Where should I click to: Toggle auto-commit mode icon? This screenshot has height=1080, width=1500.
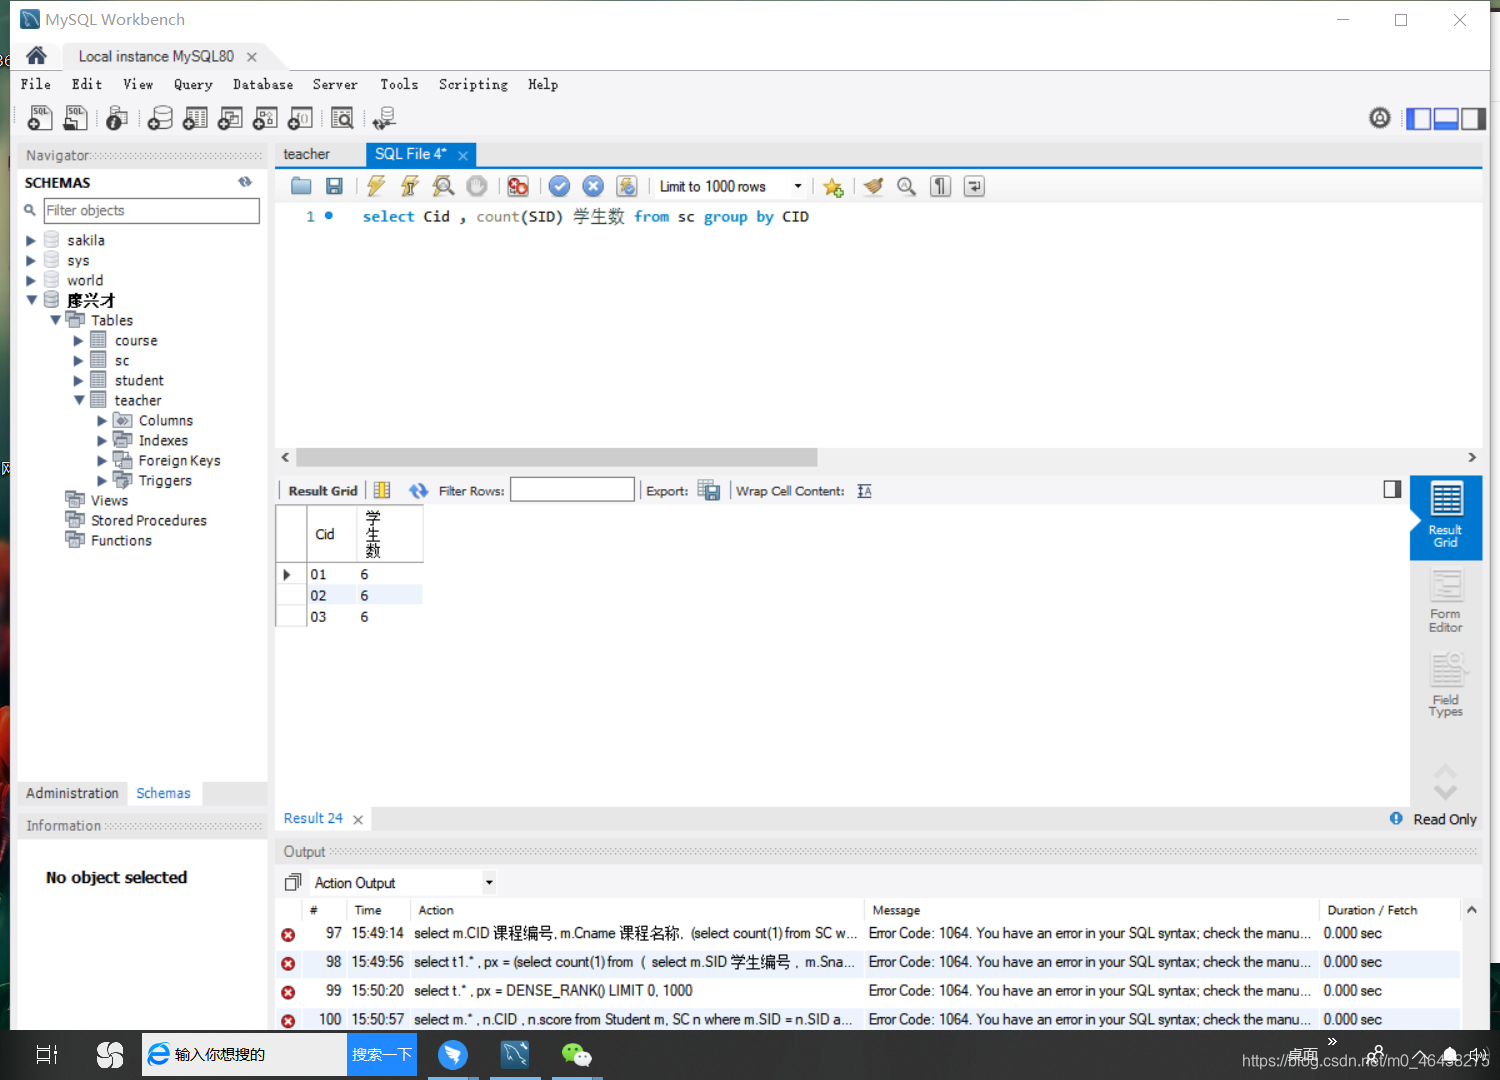tap(627, 186)
